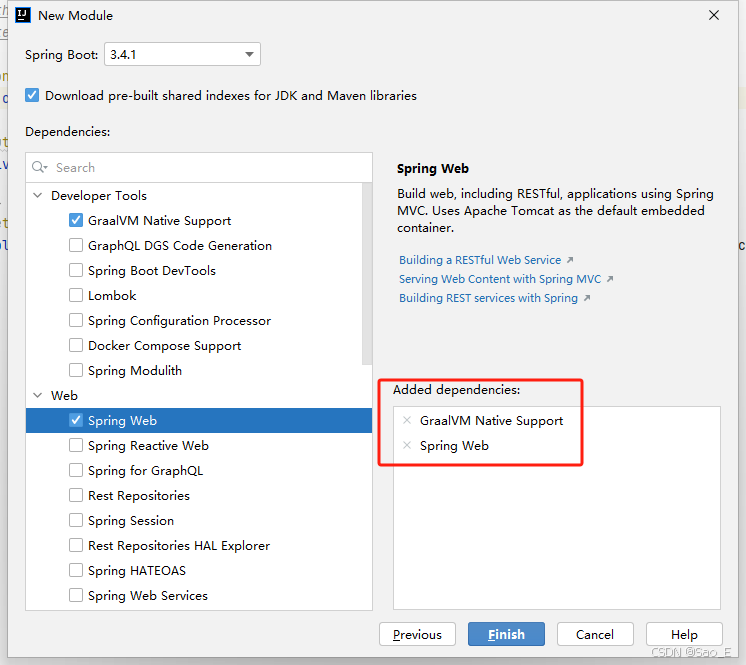
Task: Enable Spring for GraphQL checkbox
Action: tap(76, 470)
